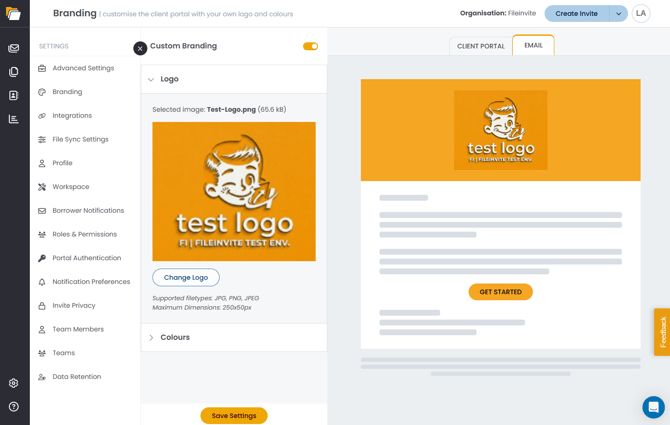
Task: Close the settings panel with X button
Action: tap(140, 48)
